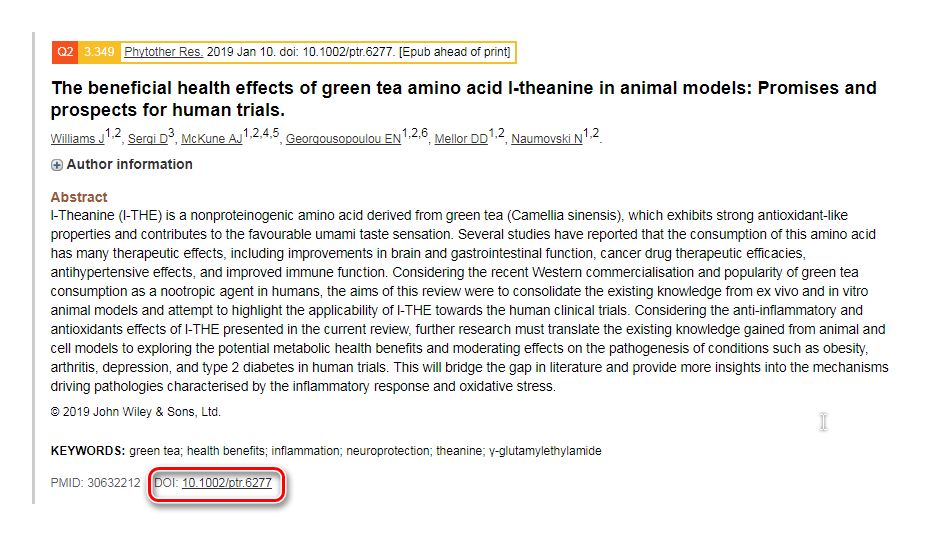Click the article title about l-theanine
The height and width of the screenshot is (543, 950).
[x=463, y=98]
